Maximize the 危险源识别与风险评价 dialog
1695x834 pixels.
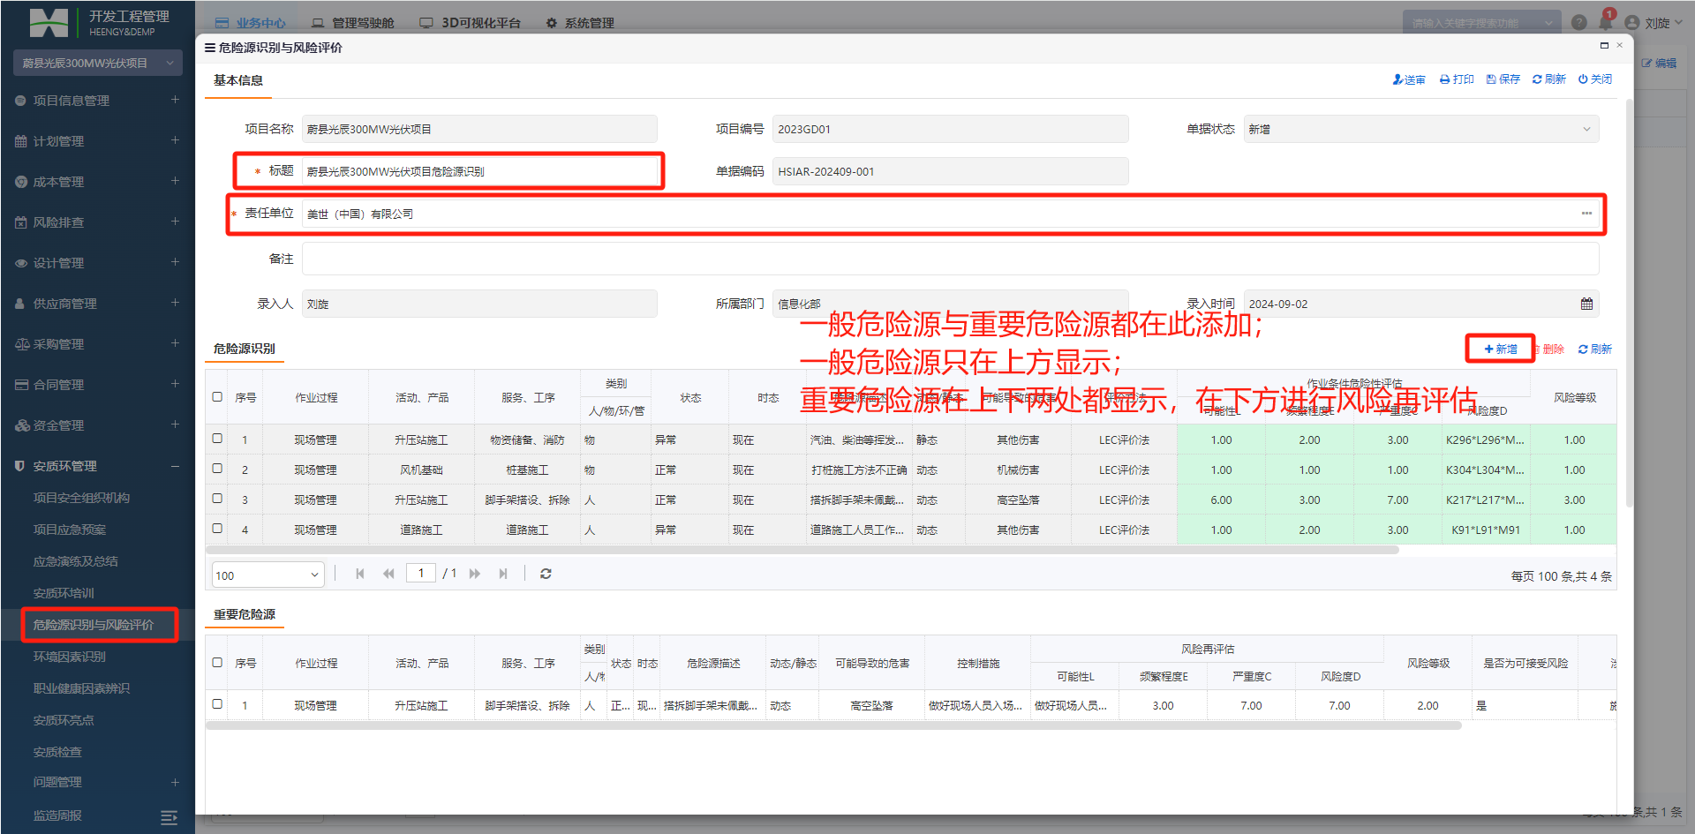1604,46
